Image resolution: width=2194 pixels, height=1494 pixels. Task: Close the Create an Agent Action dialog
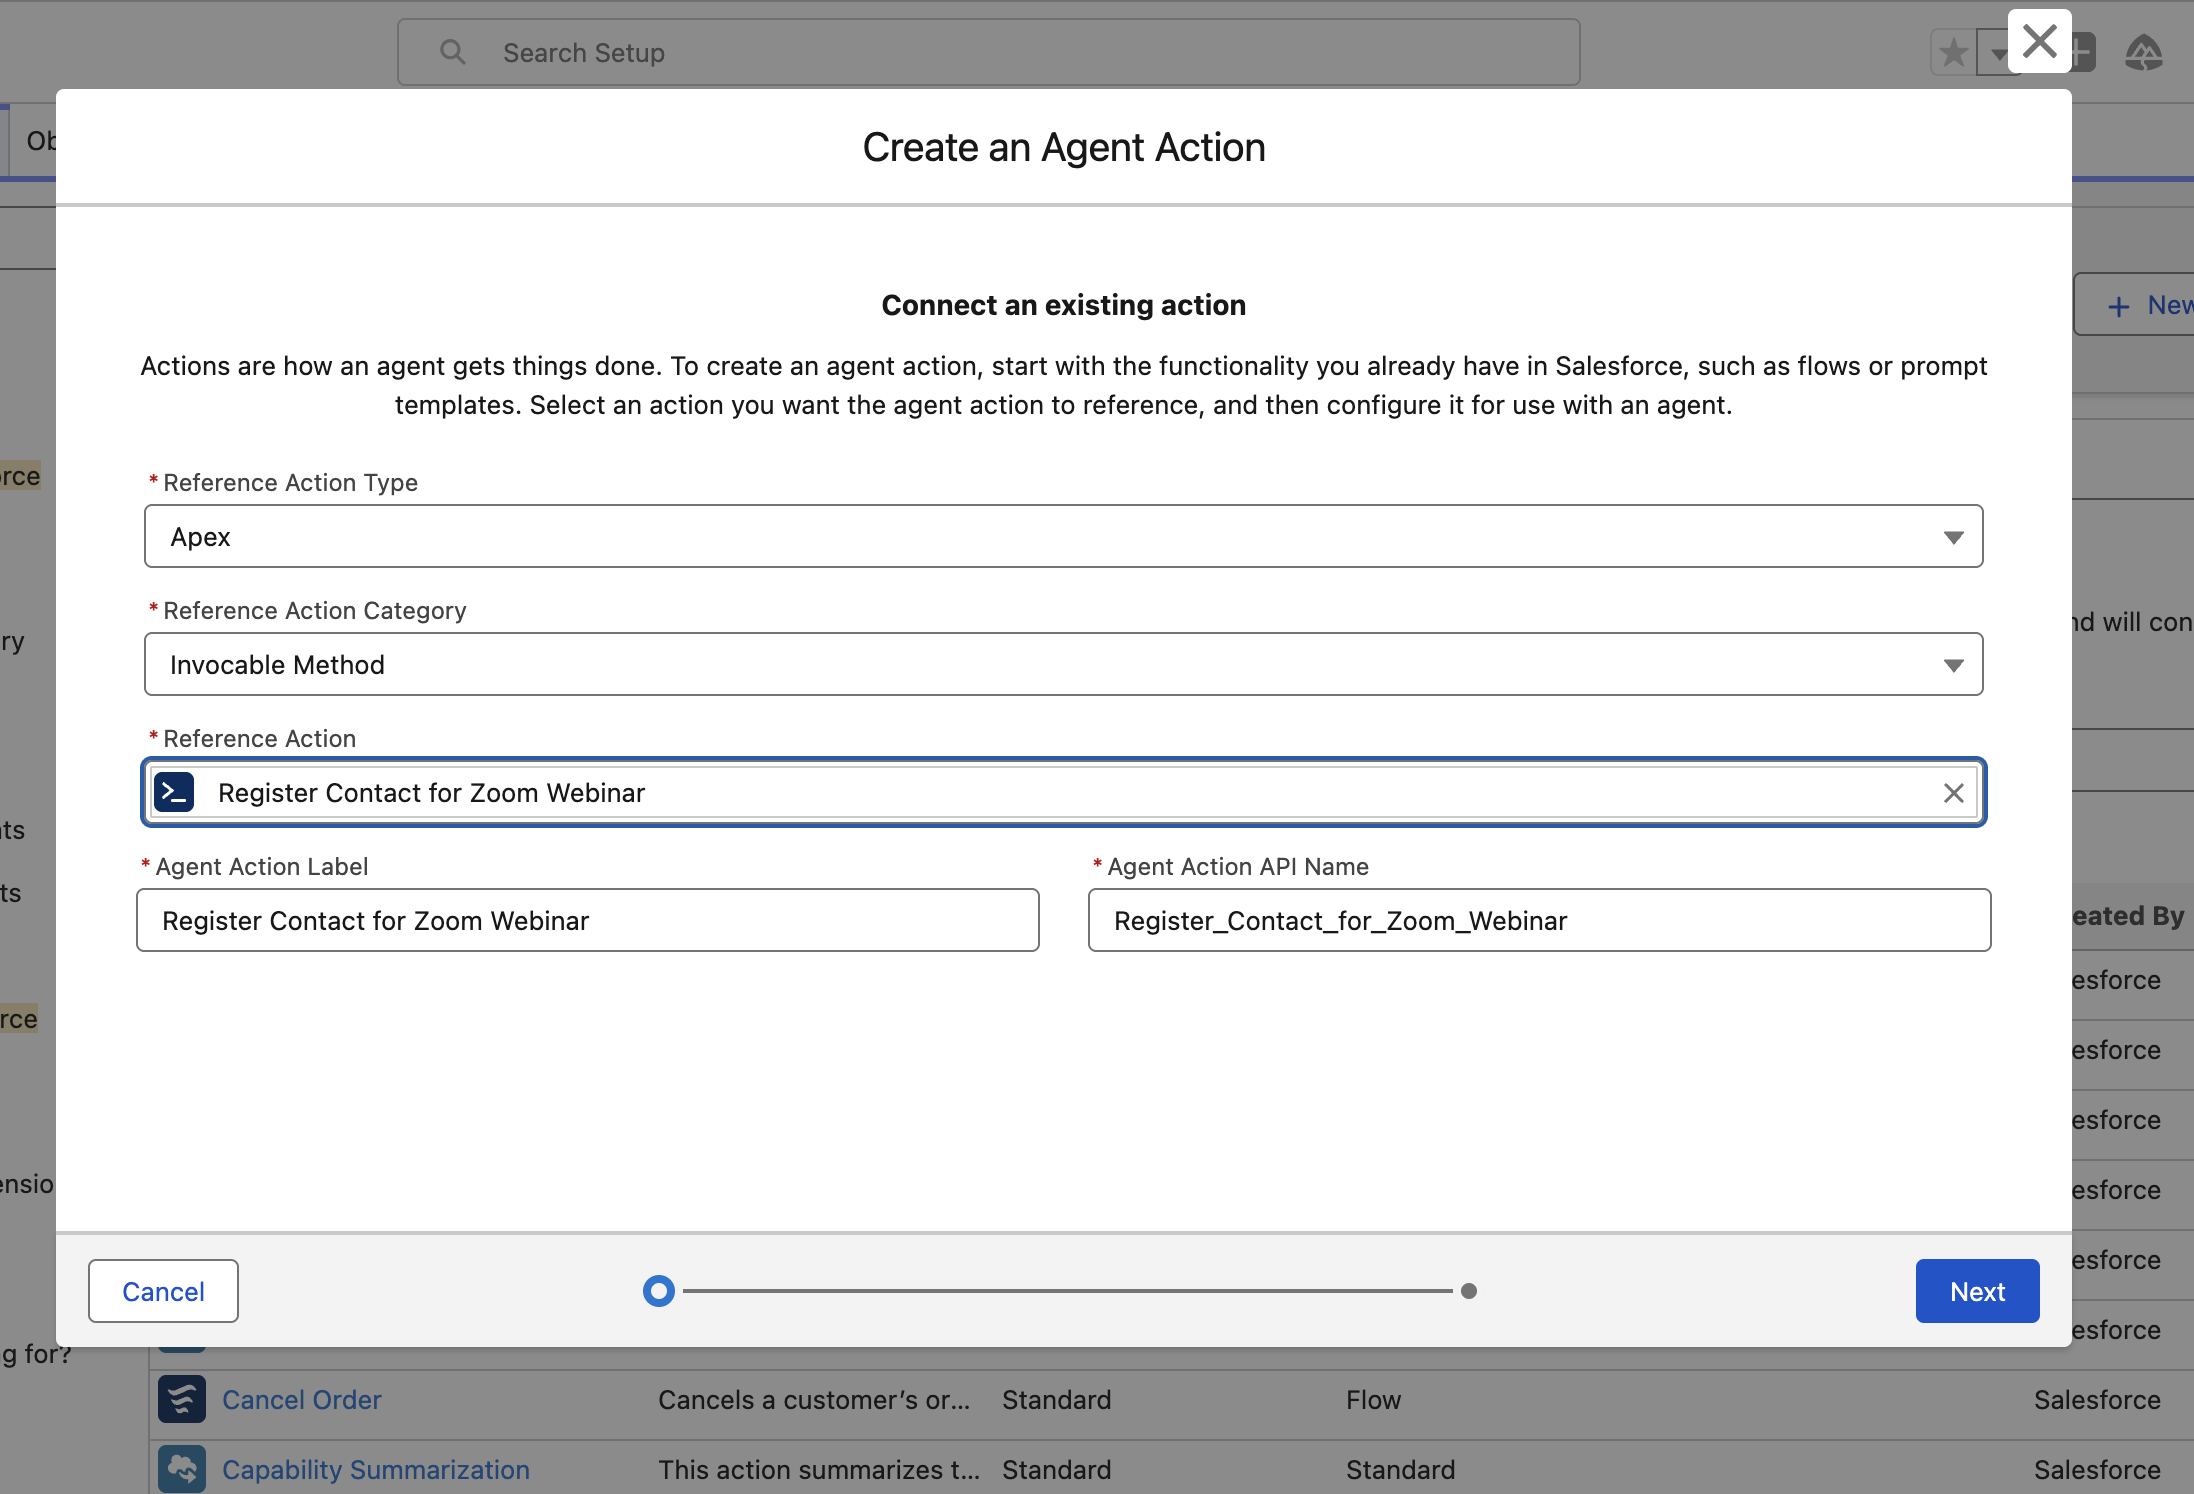[2039, 42]
